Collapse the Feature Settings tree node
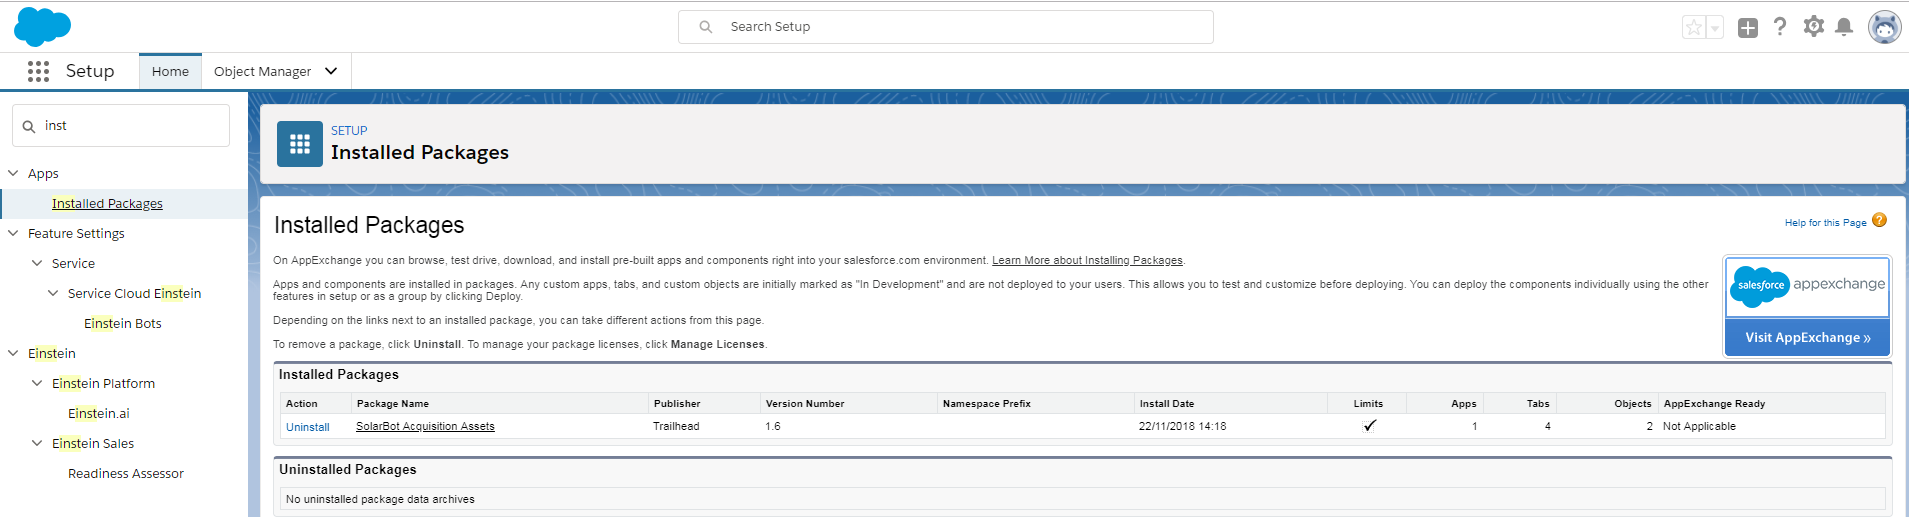The image size is (1909, 517). click(13, 233)
